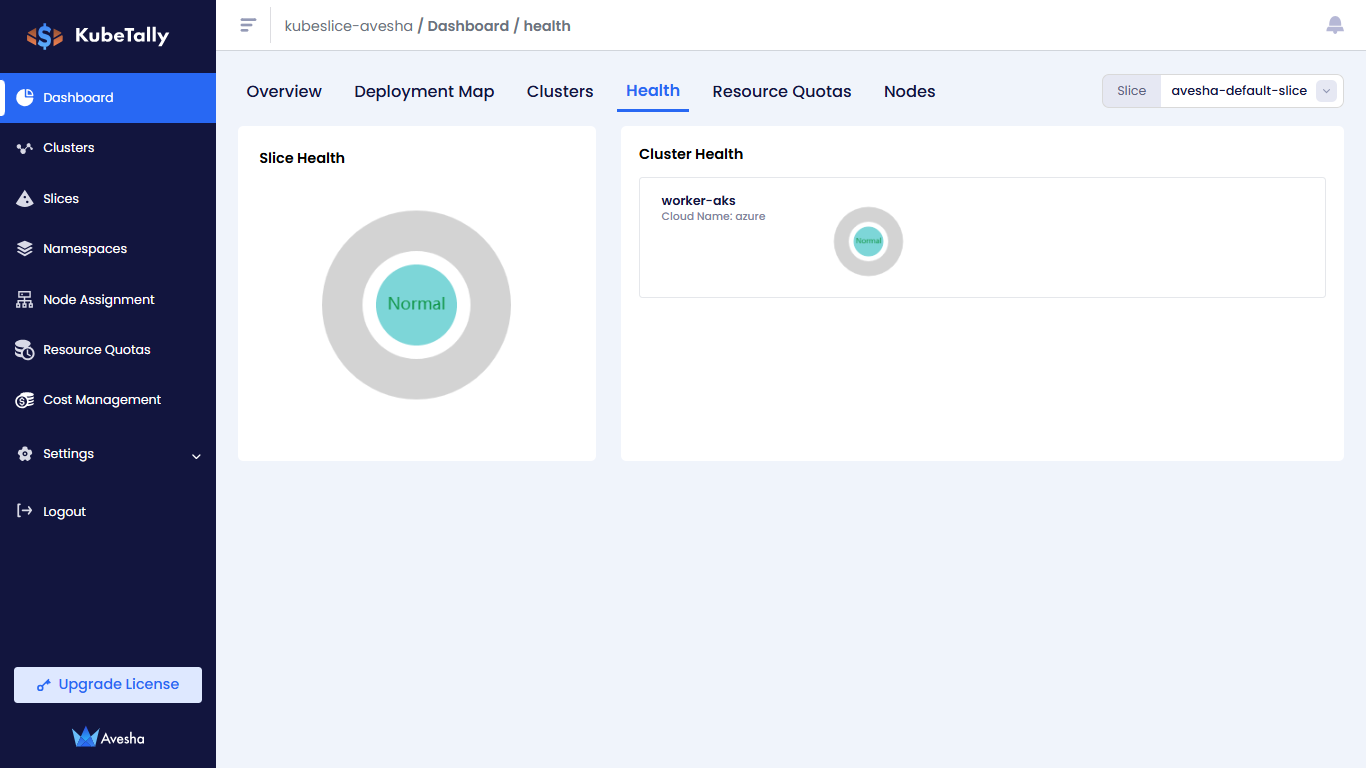The width and height of the screenshot is (1366, 768).
Task: Open Clusters in the sidebar
Action: [108, 148]
